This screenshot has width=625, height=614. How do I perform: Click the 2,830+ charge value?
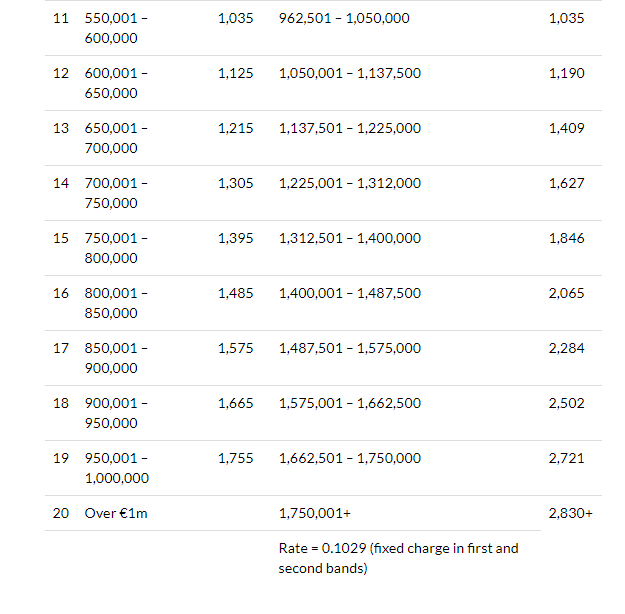click(x=571, y=513)
